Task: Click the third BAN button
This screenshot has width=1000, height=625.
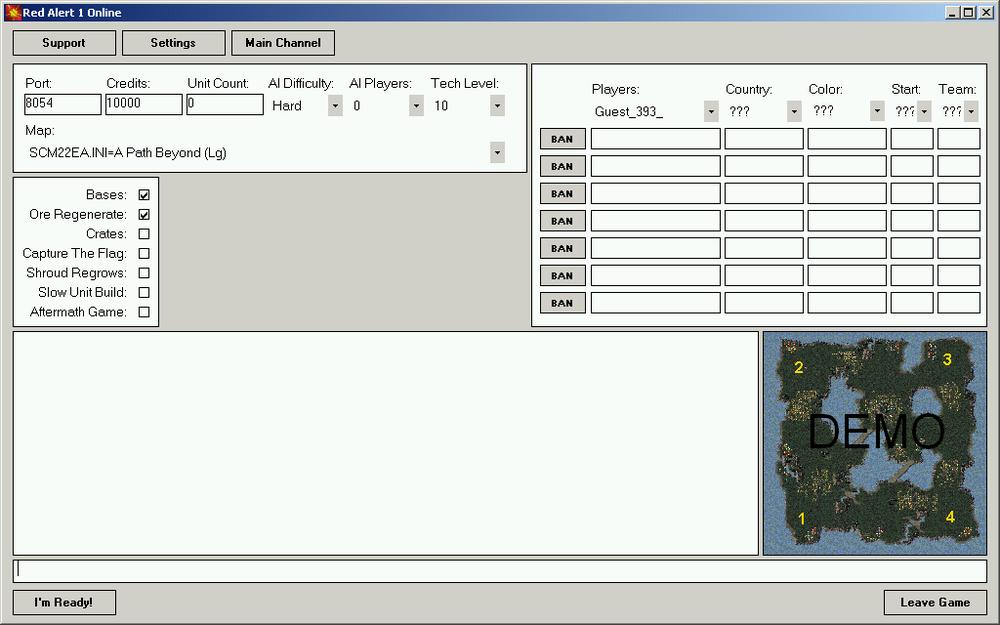Action: (562, 193)
